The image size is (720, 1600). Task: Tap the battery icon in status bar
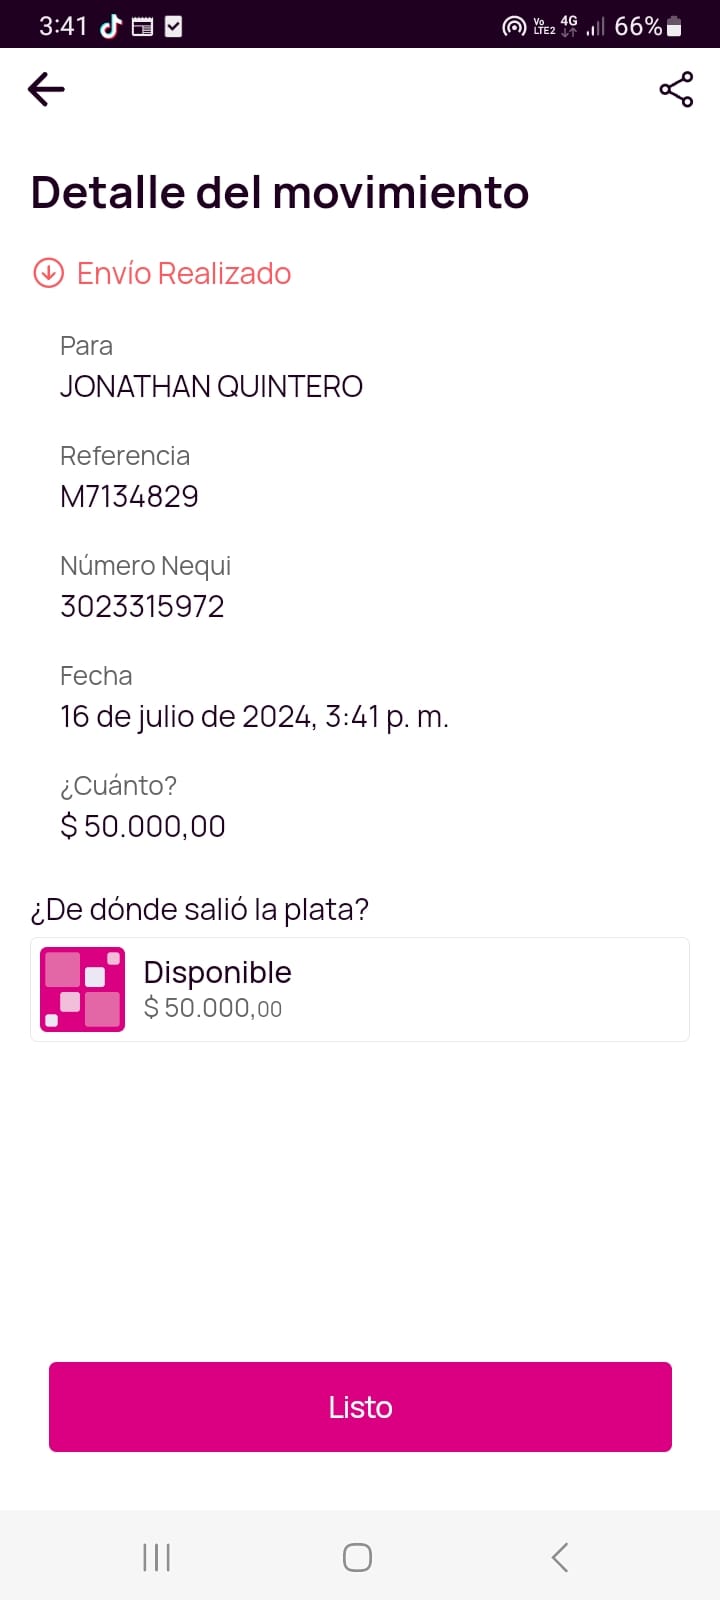coord(675,27)
